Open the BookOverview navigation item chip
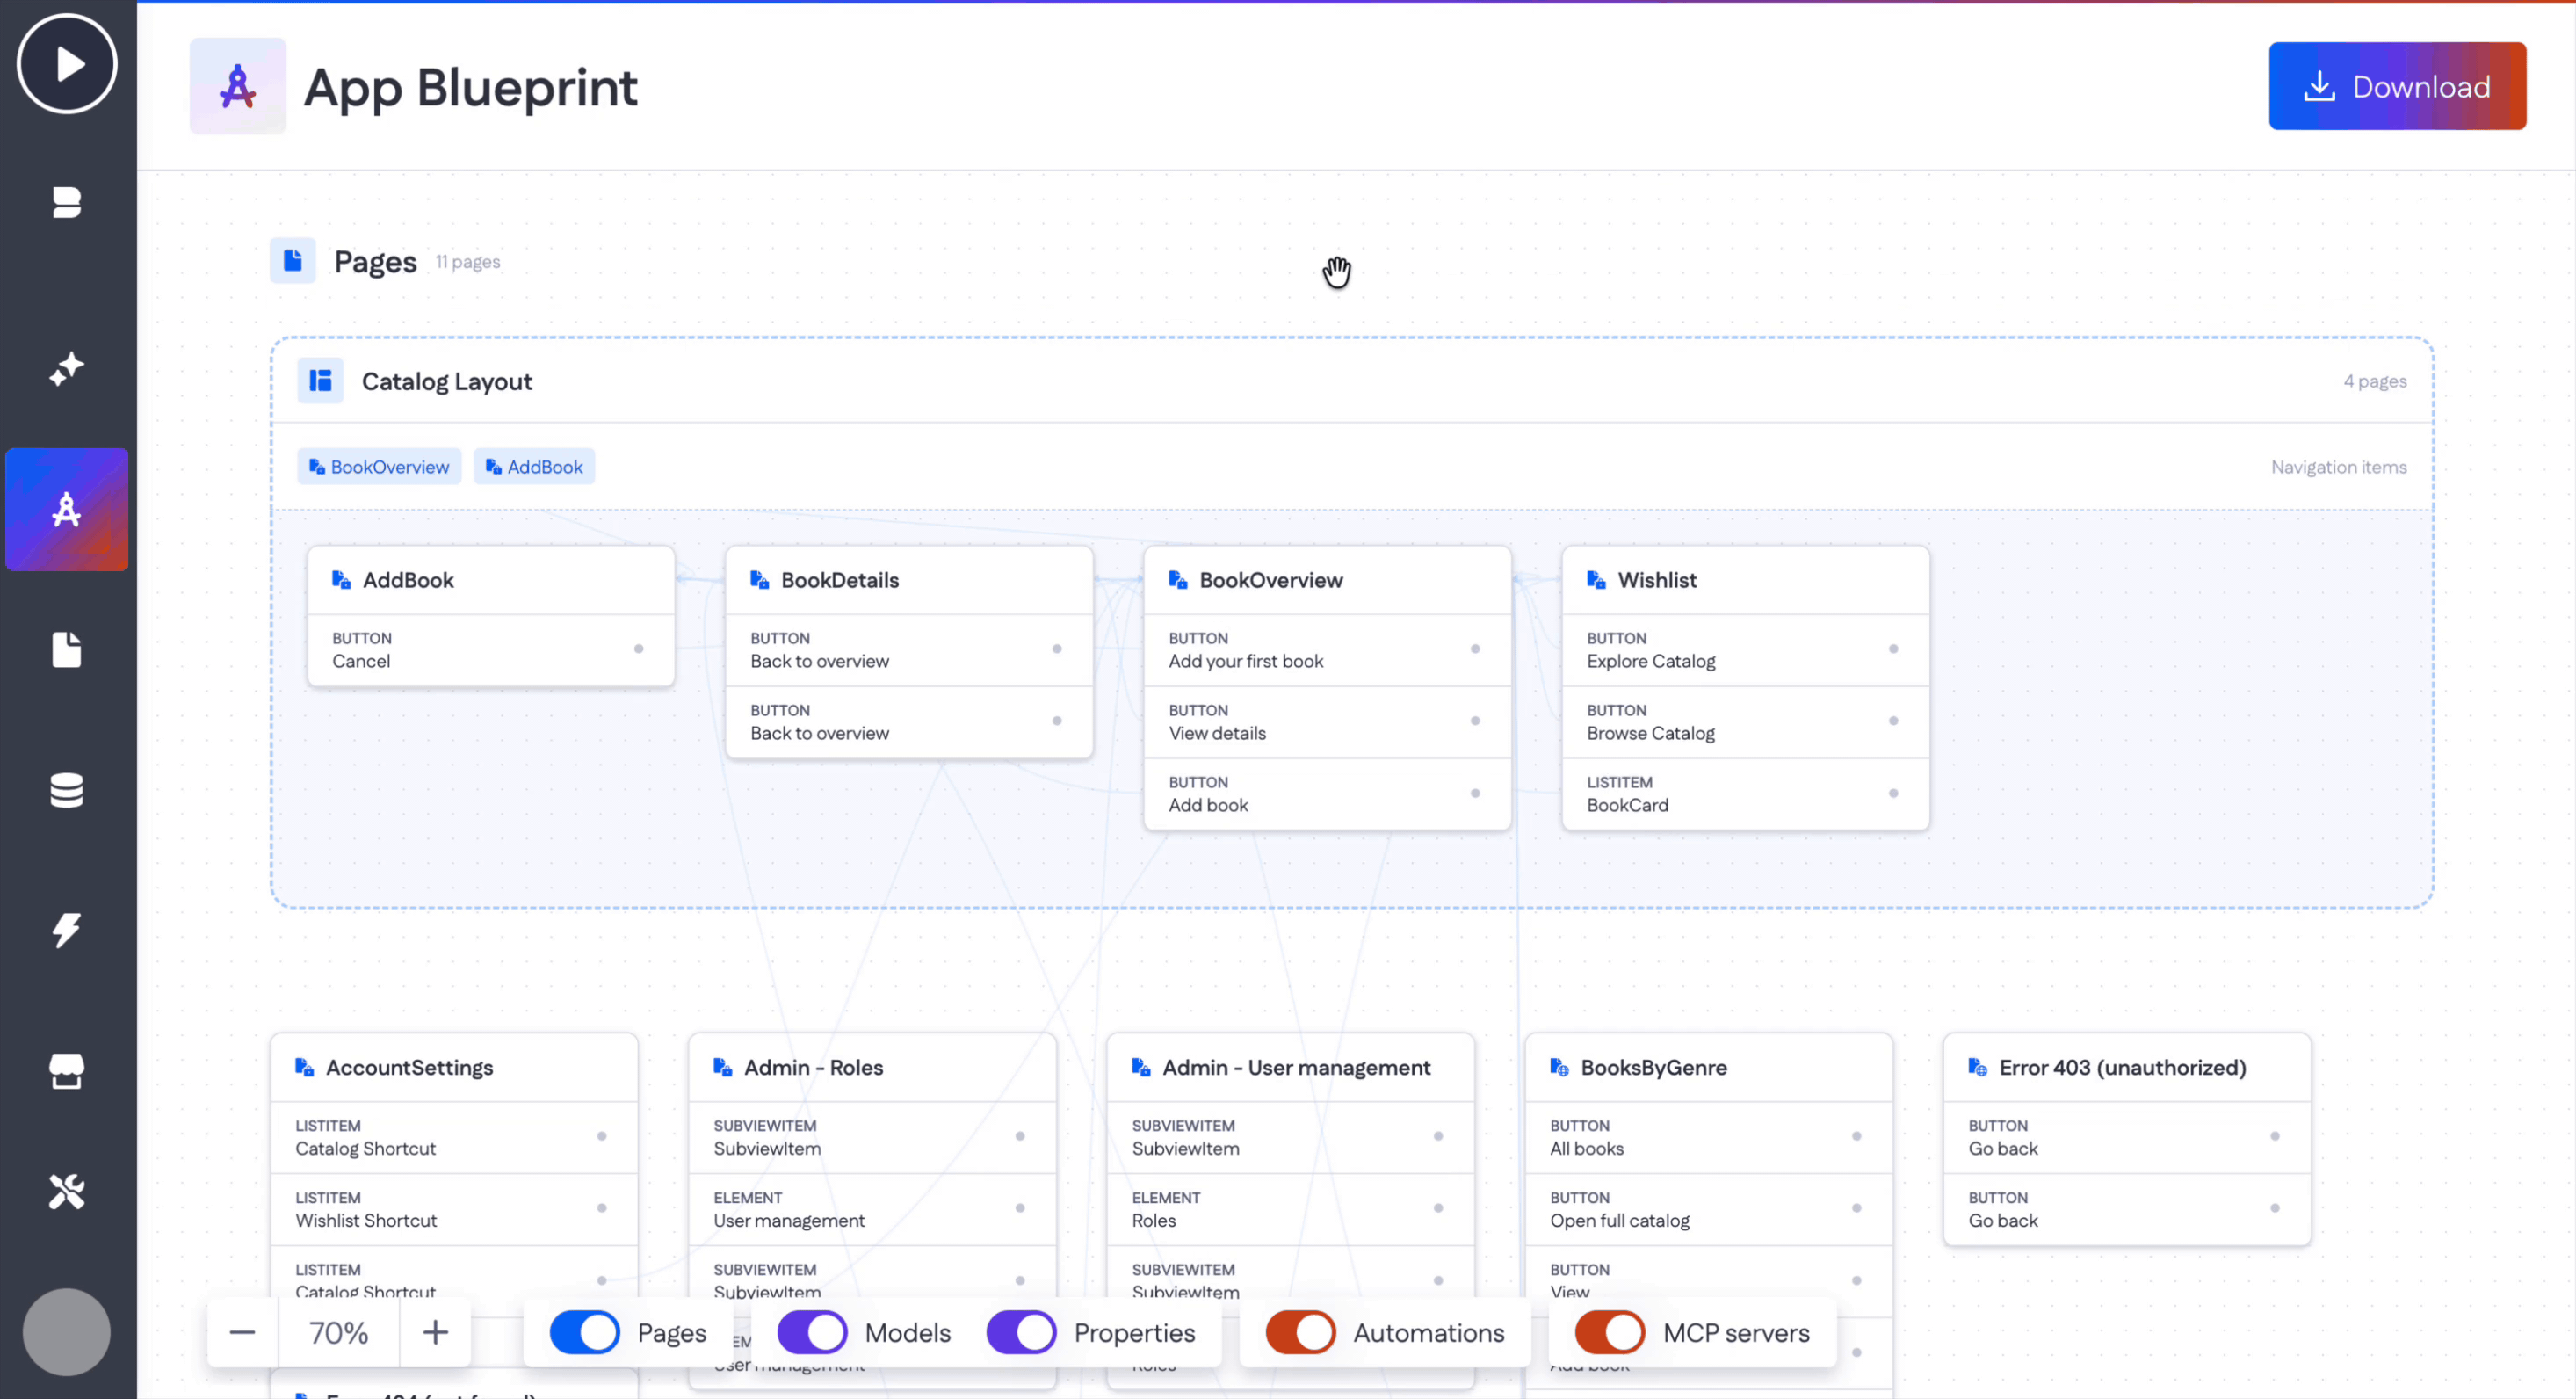 tap(379, 467)
